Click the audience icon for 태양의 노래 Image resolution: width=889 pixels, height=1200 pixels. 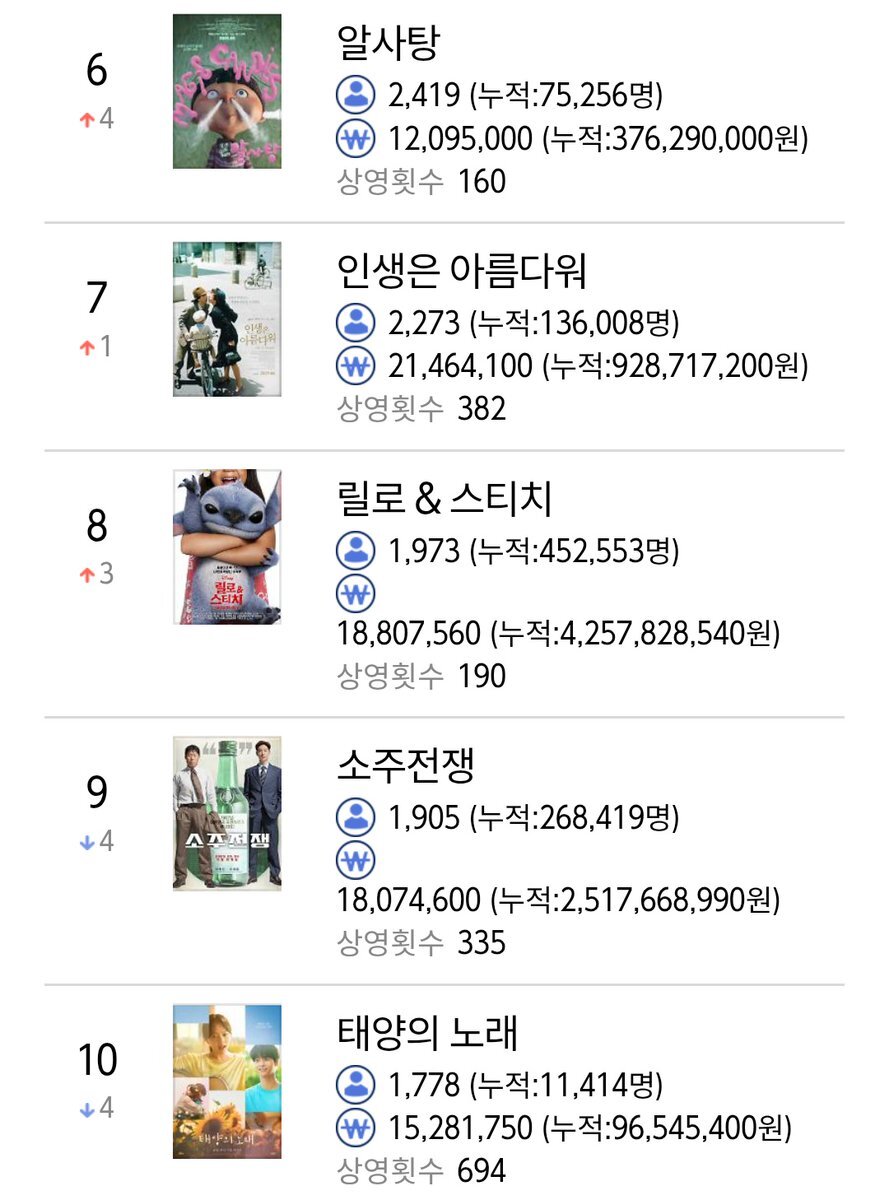tap(355, 1084)
